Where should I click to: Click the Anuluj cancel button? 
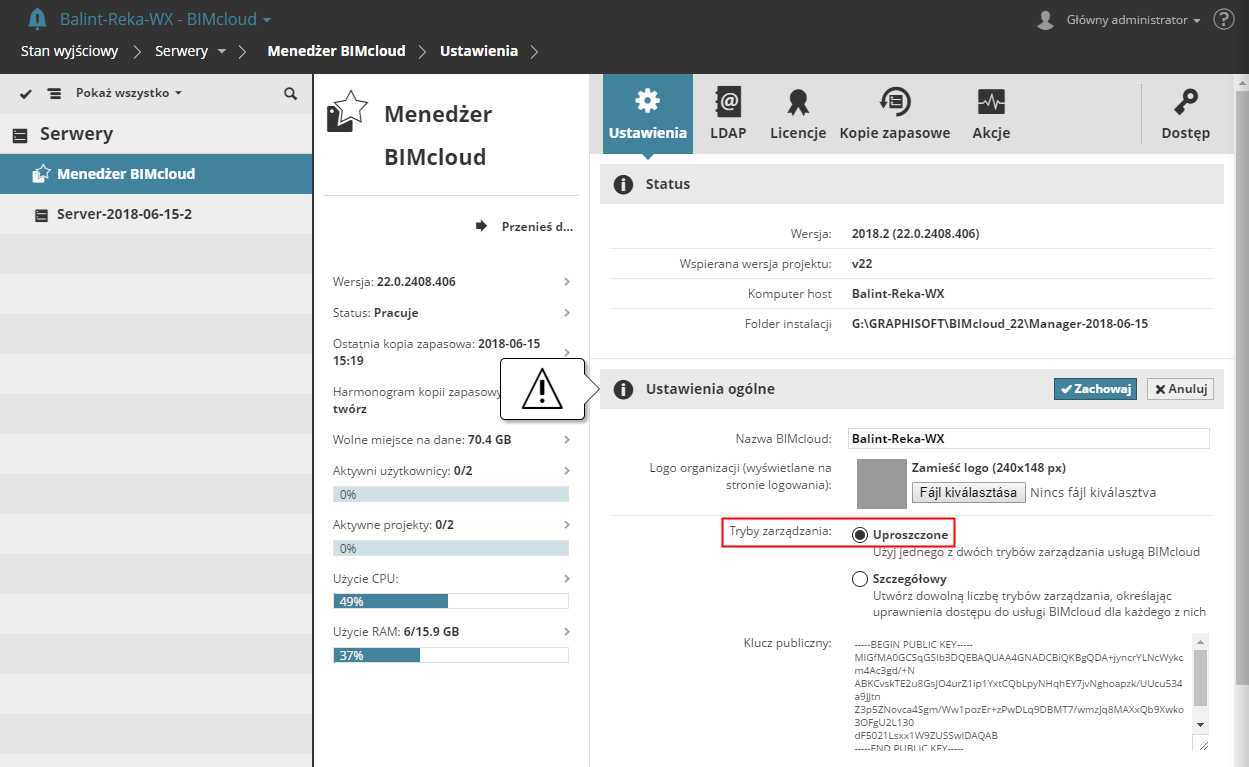tap(1180, 389)
